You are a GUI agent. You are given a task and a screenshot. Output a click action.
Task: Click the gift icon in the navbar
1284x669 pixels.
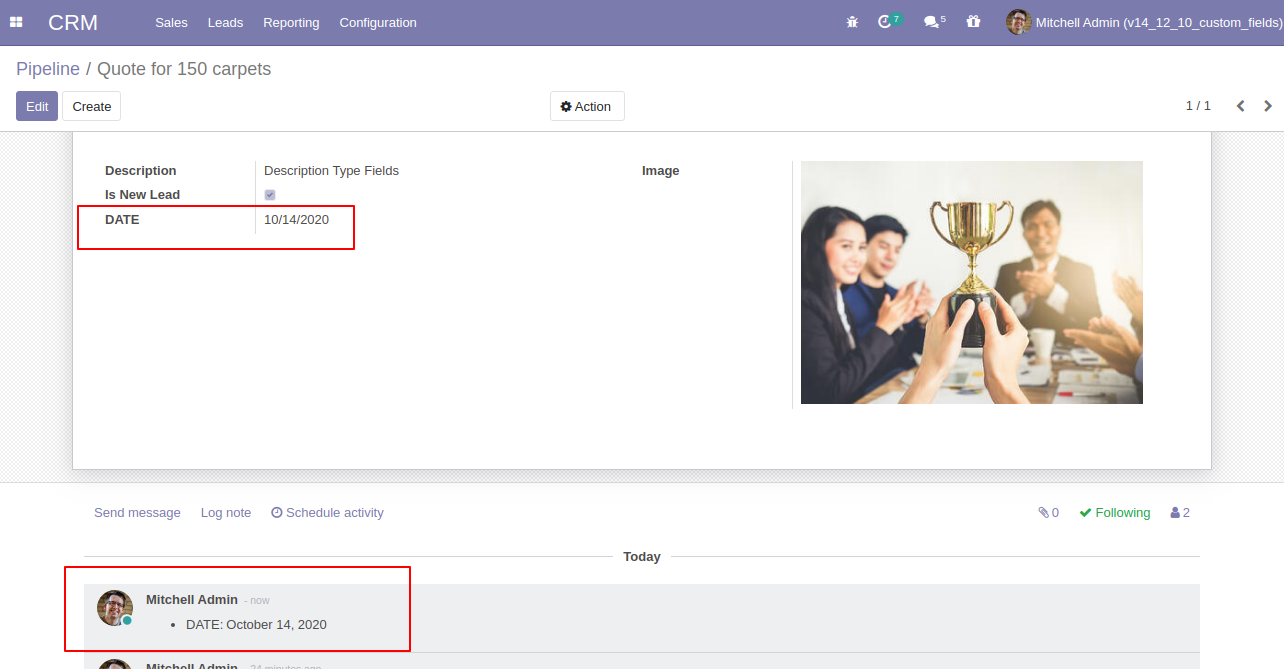point(973,22)
